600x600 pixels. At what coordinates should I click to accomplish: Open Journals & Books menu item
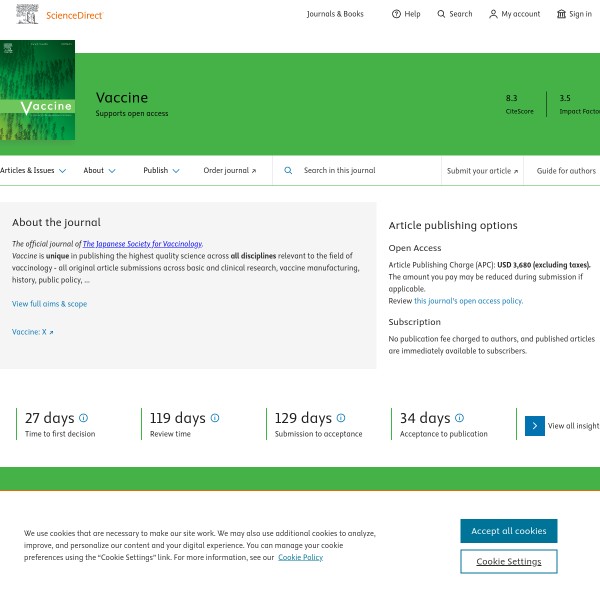click(335, 14)
